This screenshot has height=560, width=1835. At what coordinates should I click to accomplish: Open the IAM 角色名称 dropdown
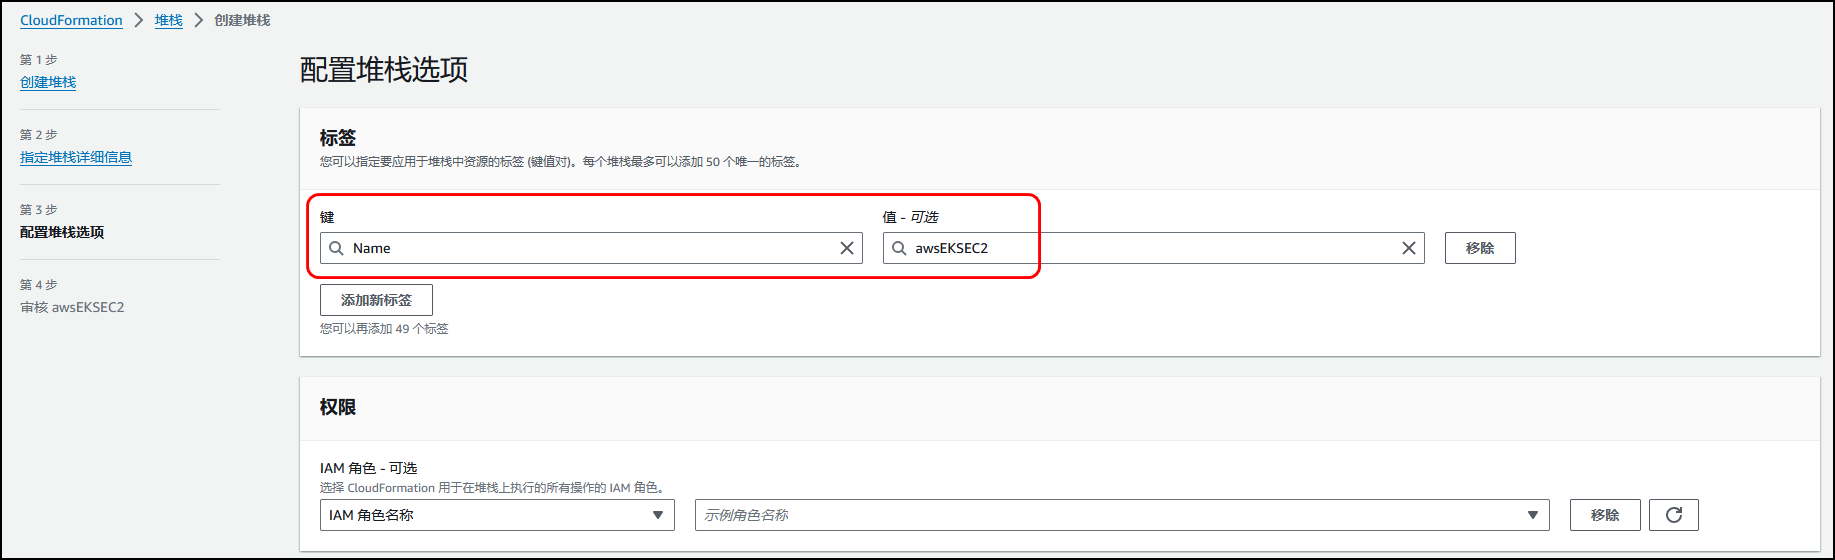497,515
